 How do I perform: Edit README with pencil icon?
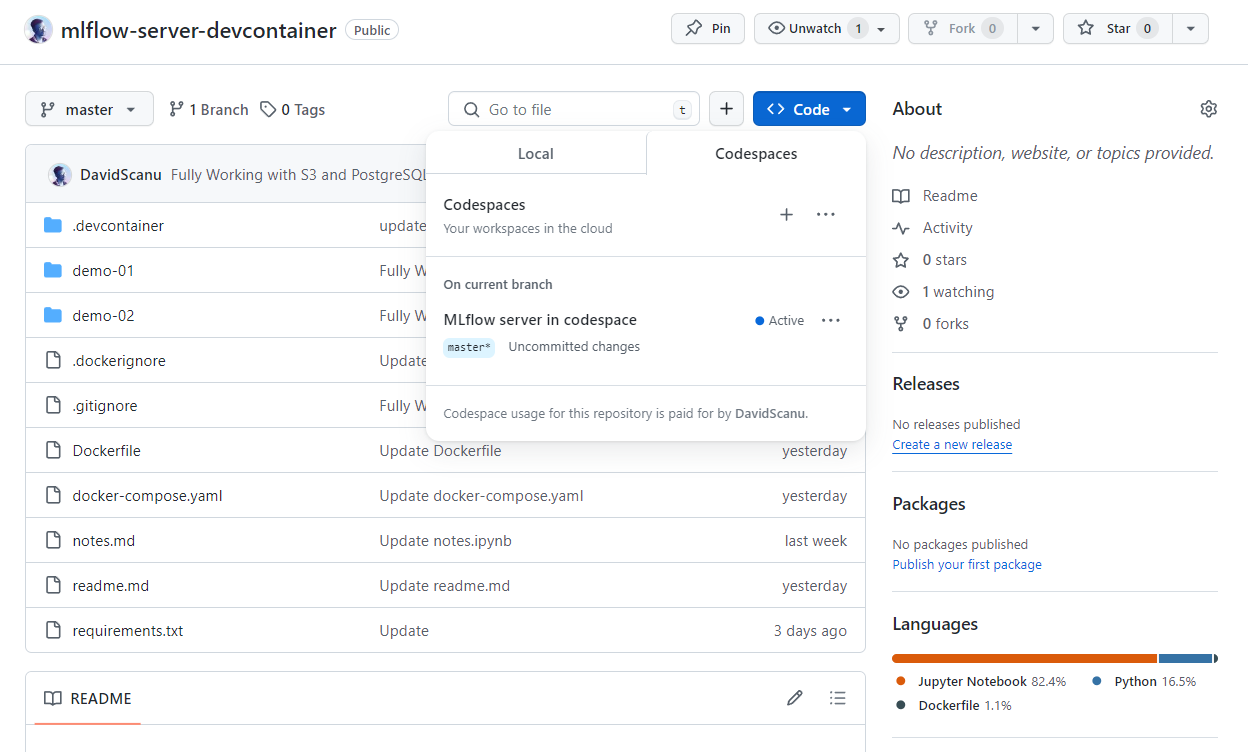pos(795,698)
